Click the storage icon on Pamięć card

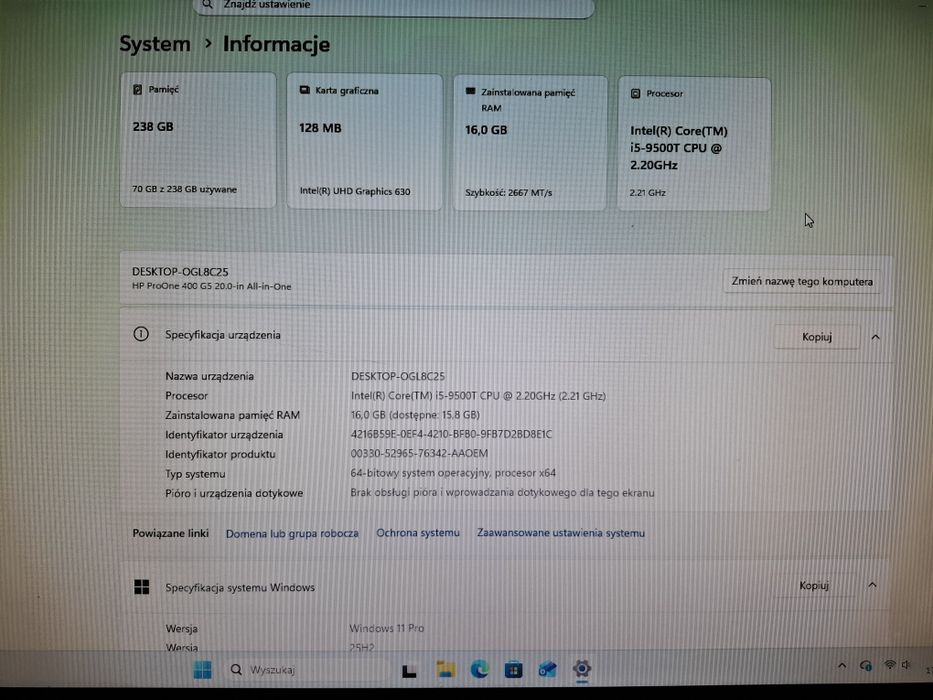coord(137,89)
